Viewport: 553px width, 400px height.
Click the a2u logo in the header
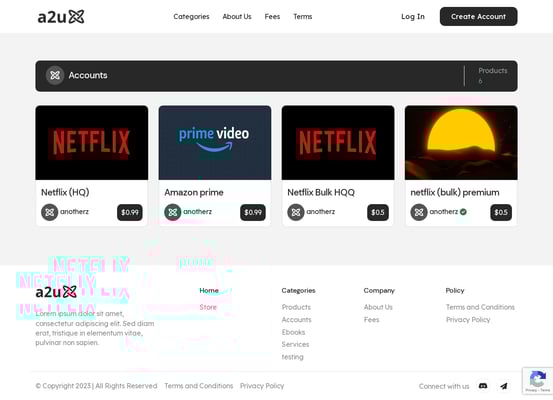(x=61, y=17)
